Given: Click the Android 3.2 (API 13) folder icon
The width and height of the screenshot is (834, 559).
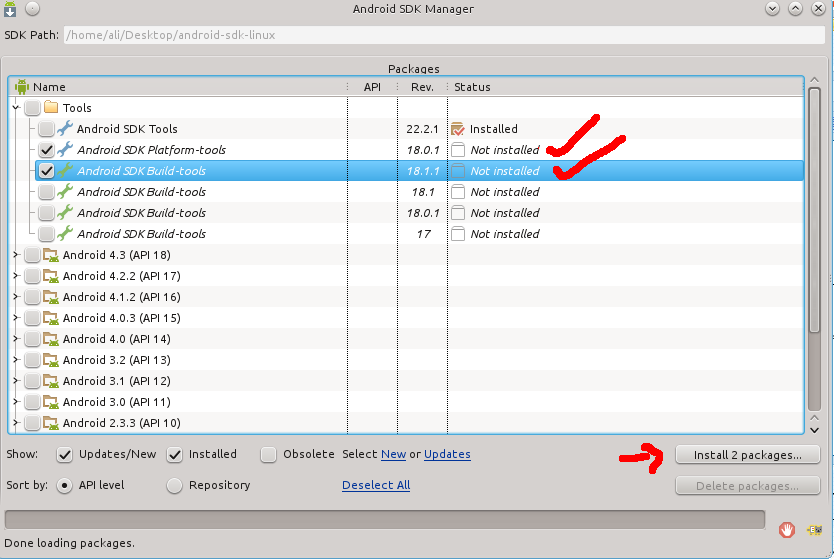Looking at the screenshot, I should [51, 360].
